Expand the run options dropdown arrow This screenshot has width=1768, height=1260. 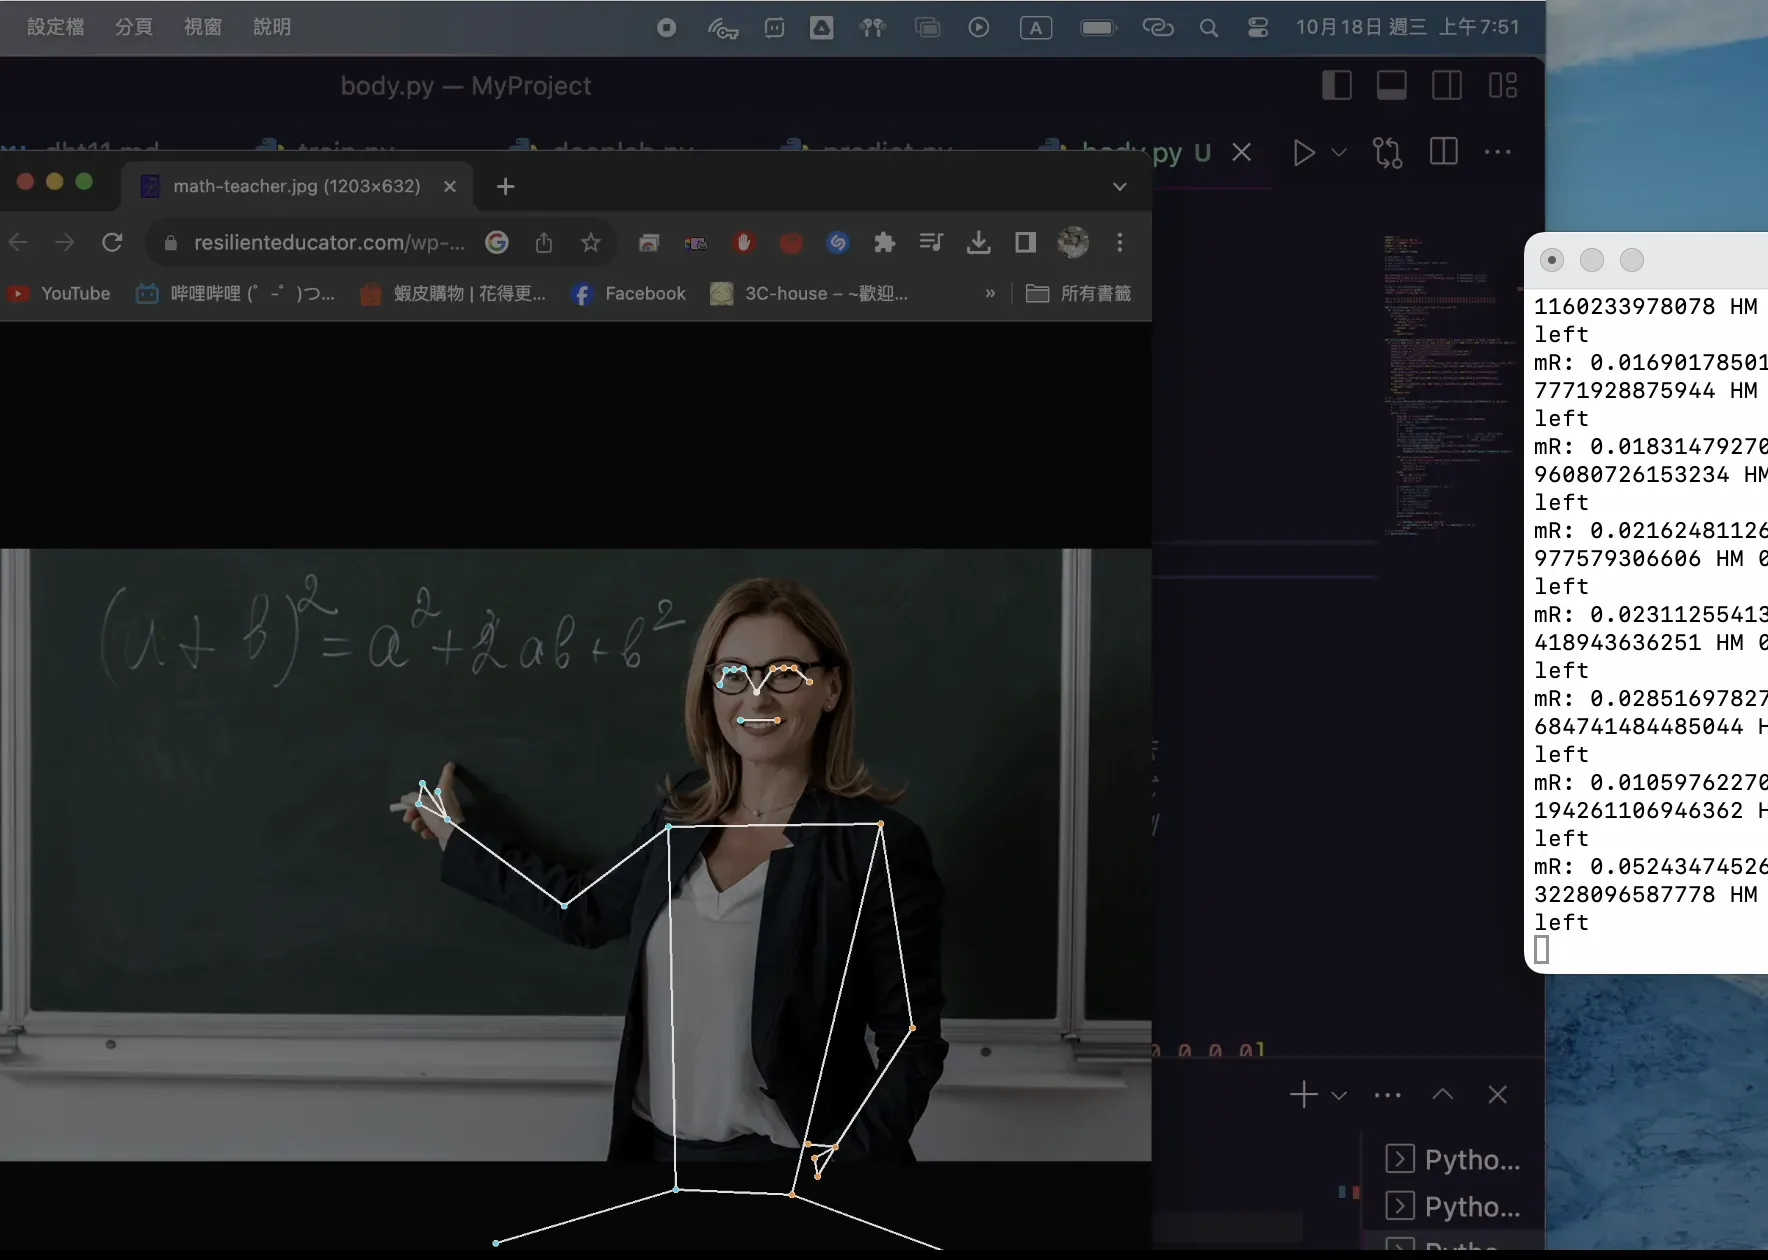click(x=1339, y=153)
